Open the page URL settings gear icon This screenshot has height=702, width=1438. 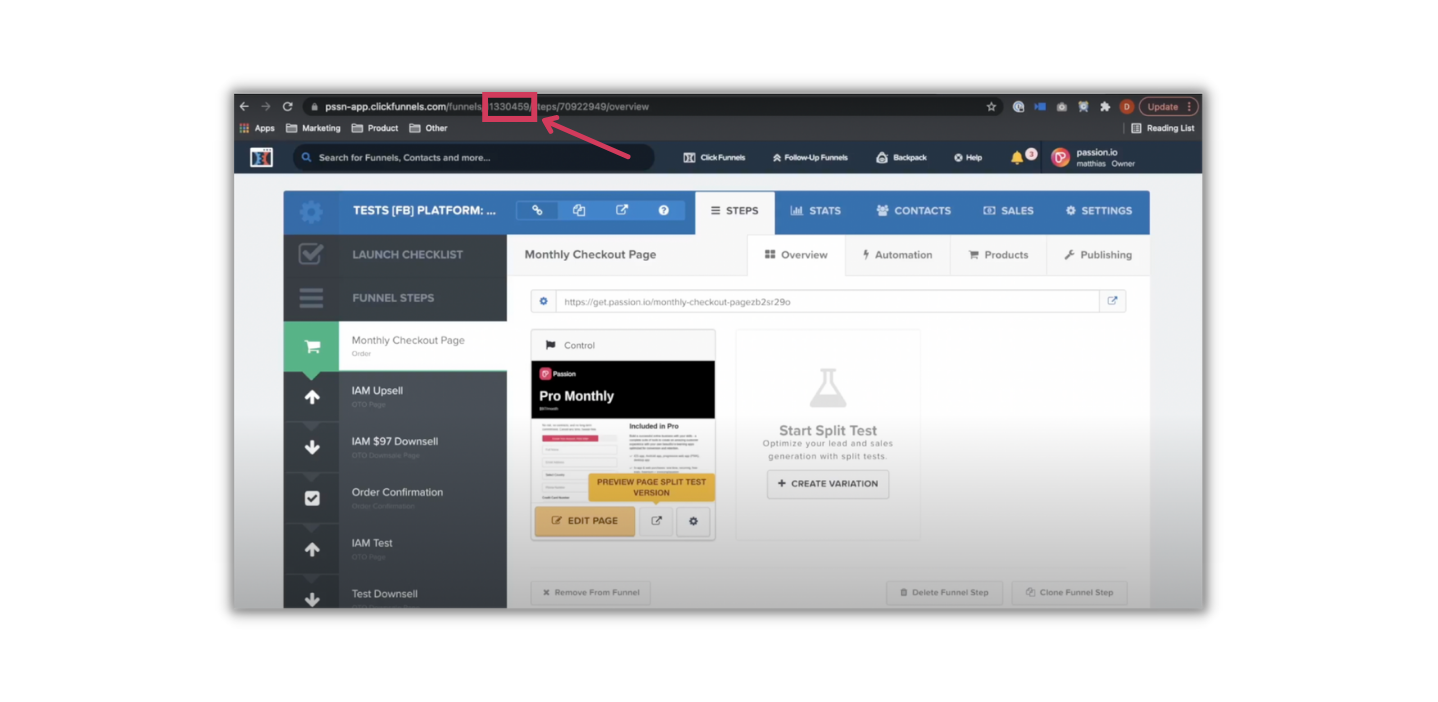tap(542, 300)
